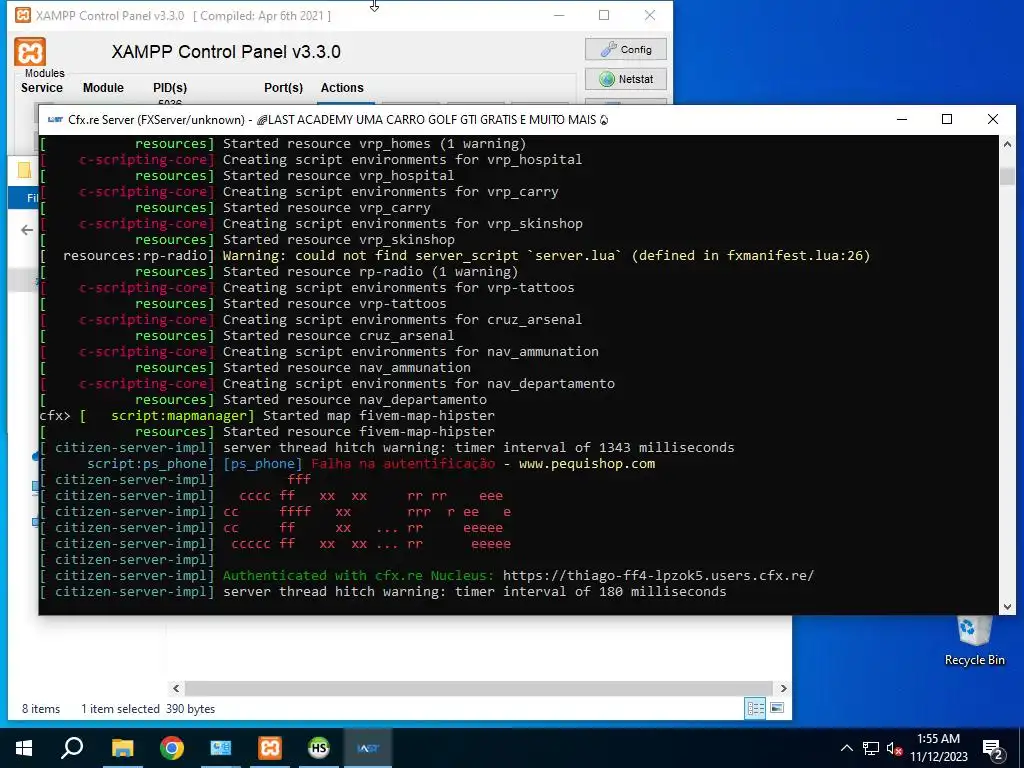Image resolution: width=1024 pixels, height=768 pixels.
Task: Open Netstat in XAMPP Control Panel
Action: pyautogui.click(x=626, y=79)
